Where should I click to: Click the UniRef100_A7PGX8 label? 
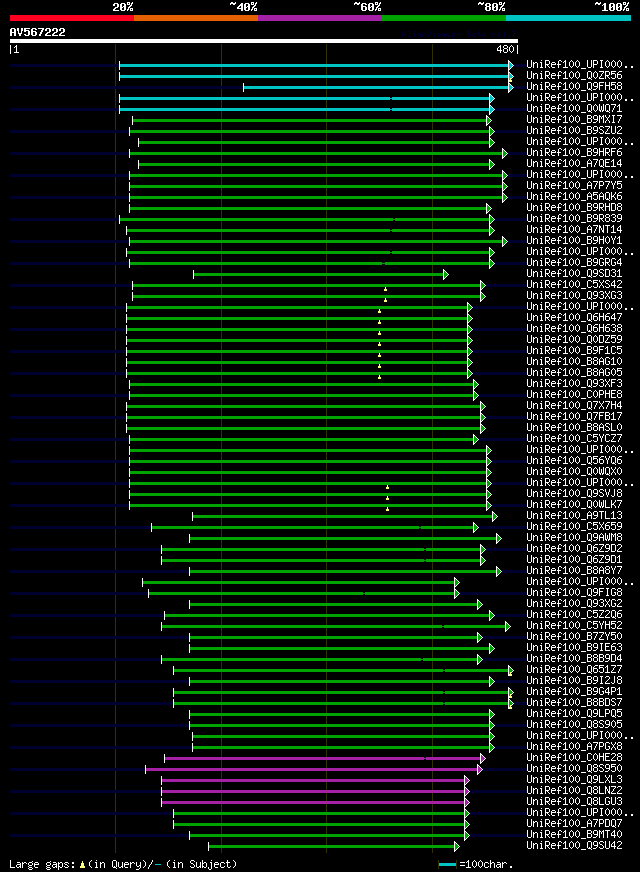574,746
